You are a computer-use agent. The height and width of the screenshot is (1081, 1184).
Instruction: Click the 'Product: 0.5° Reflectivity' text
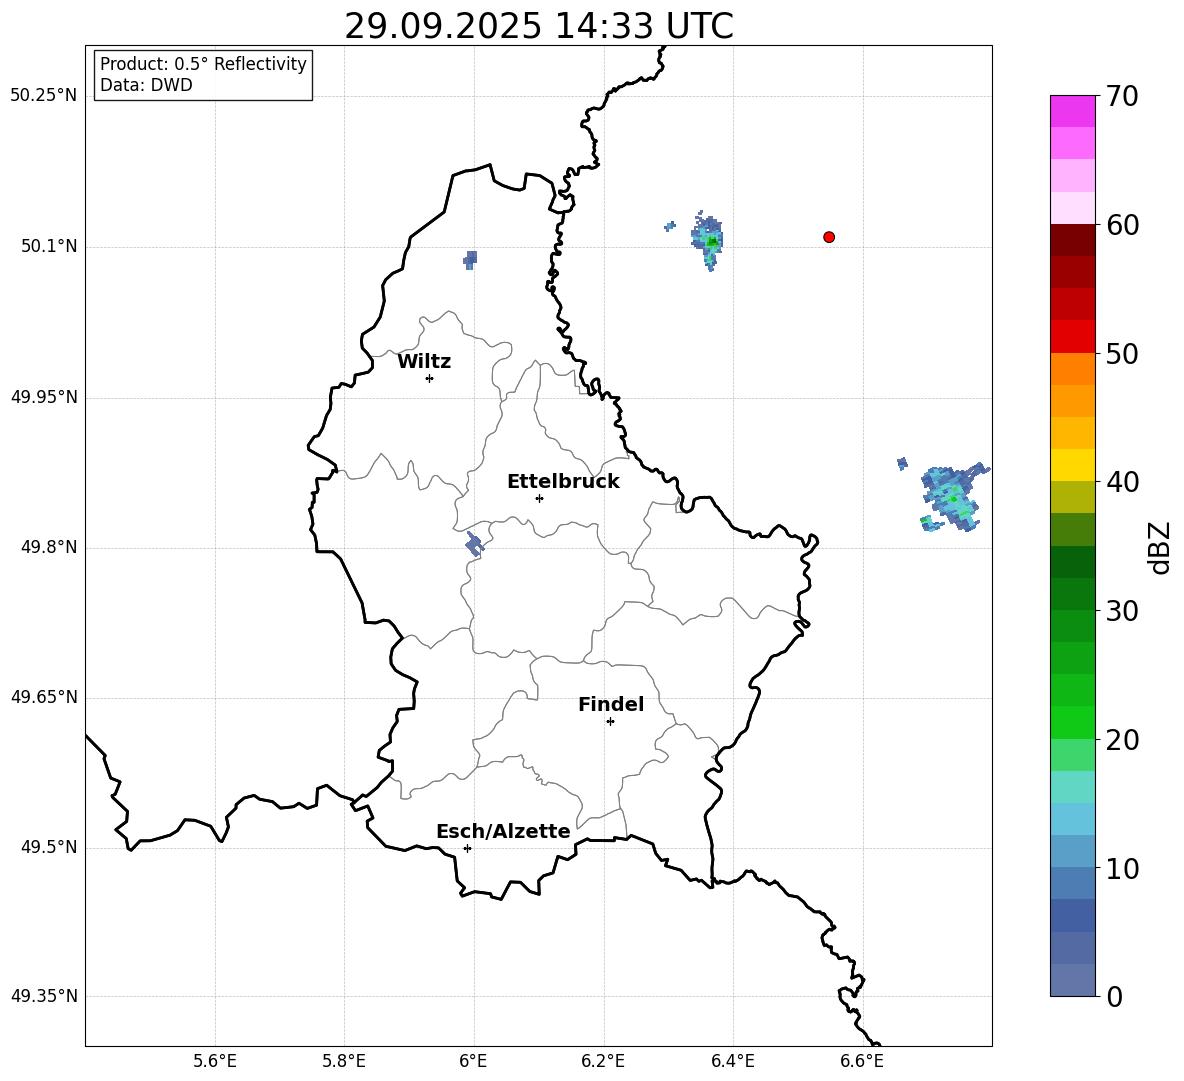pyautogui.click(x=203, y=64)
